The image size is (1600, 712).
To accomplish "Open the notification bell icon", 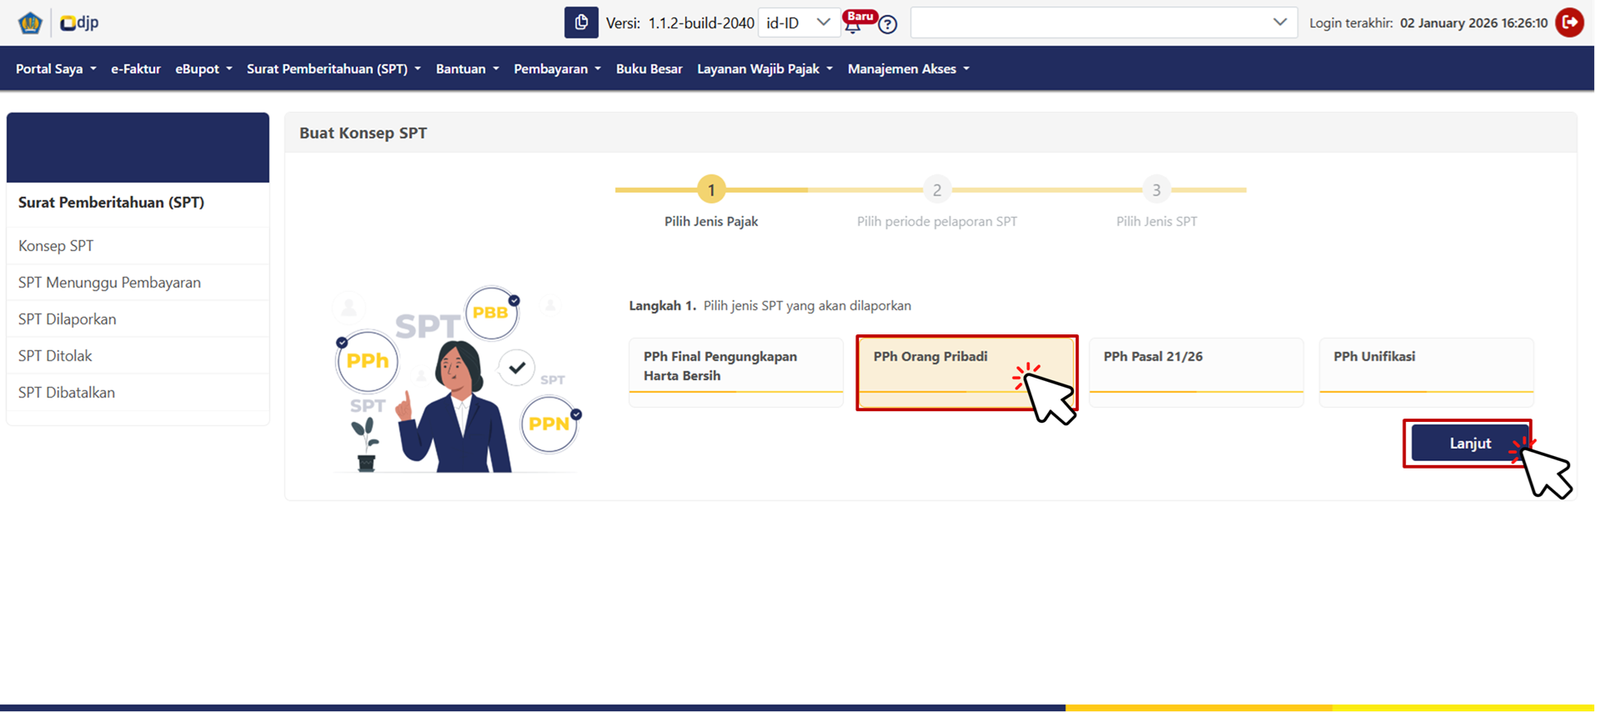I will point(853,26).
